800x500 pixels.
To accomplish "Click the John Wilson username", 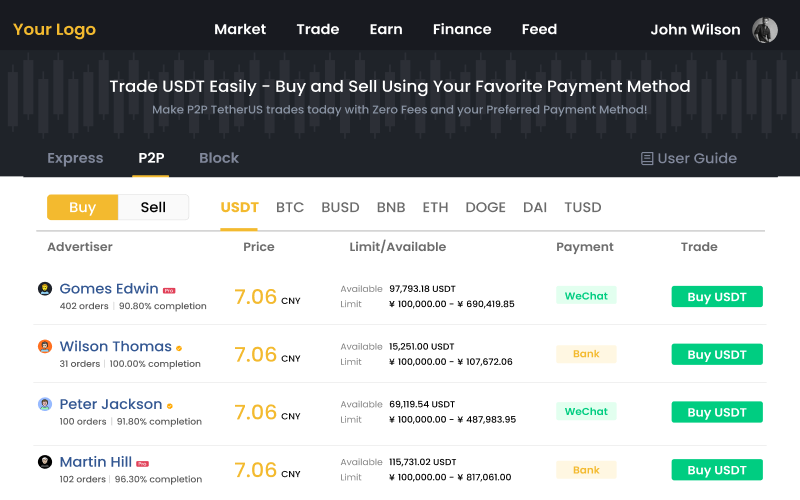I will (695, 30).
